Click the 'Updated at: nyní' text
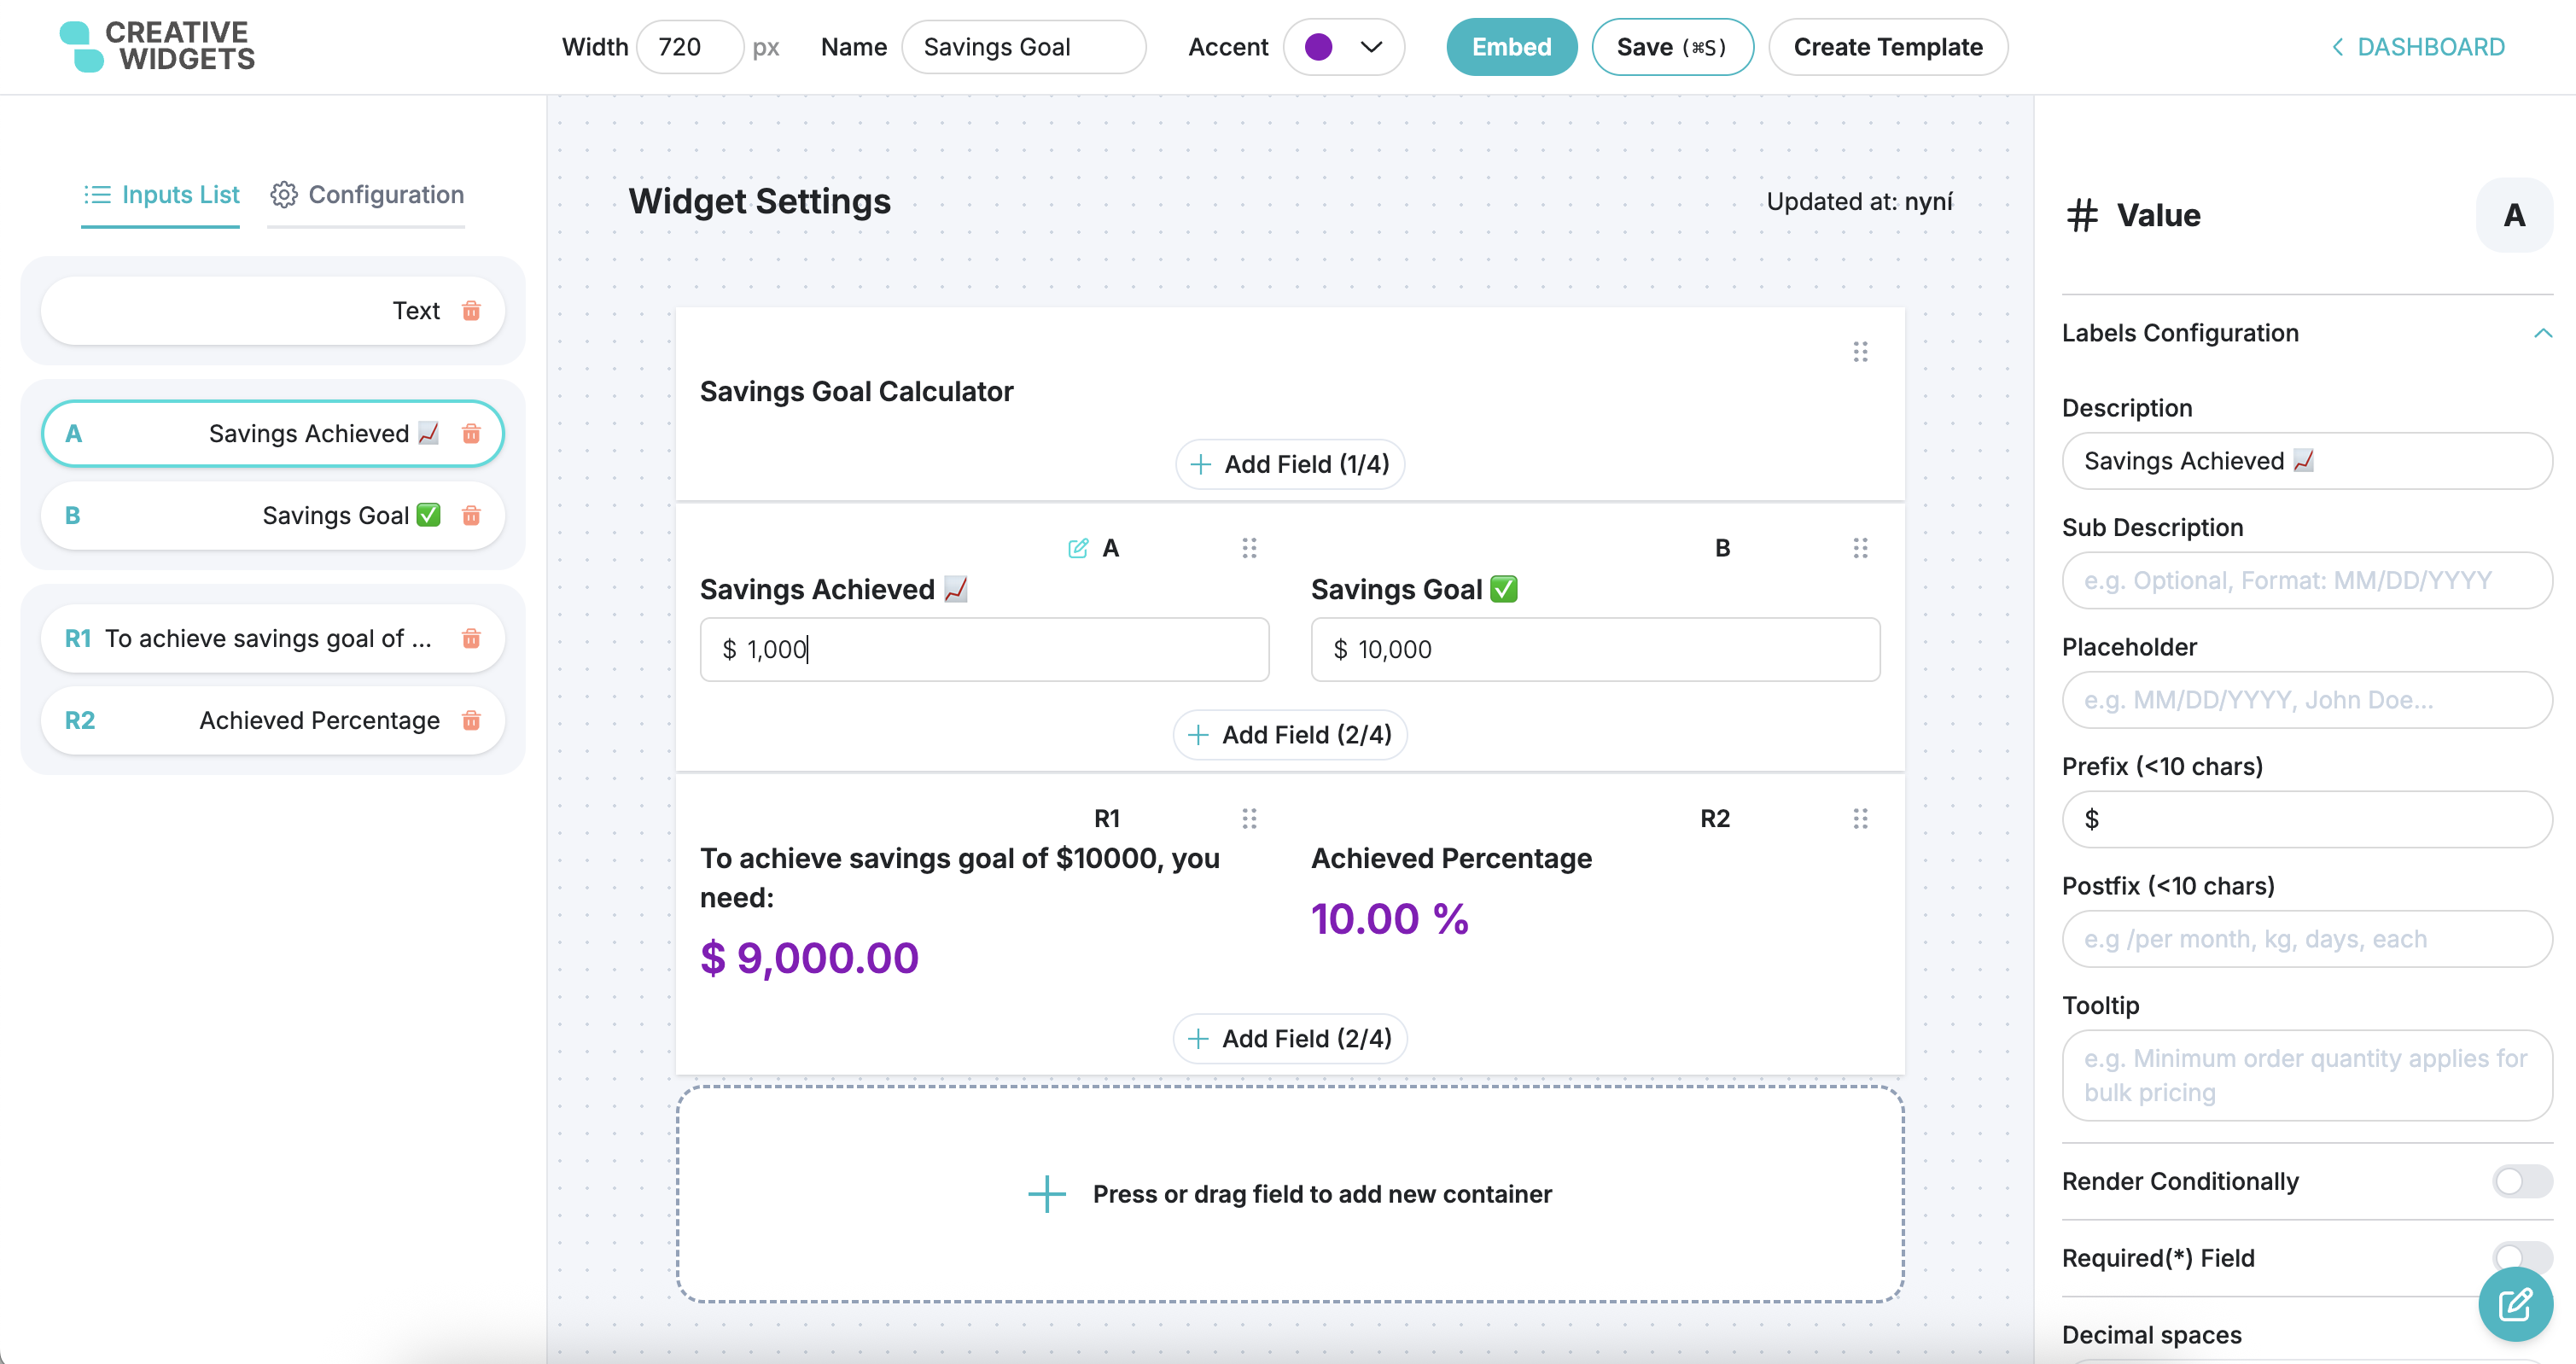Image resolution: width=2576 pixels, height=1364 pixels. pos(1859,201)
